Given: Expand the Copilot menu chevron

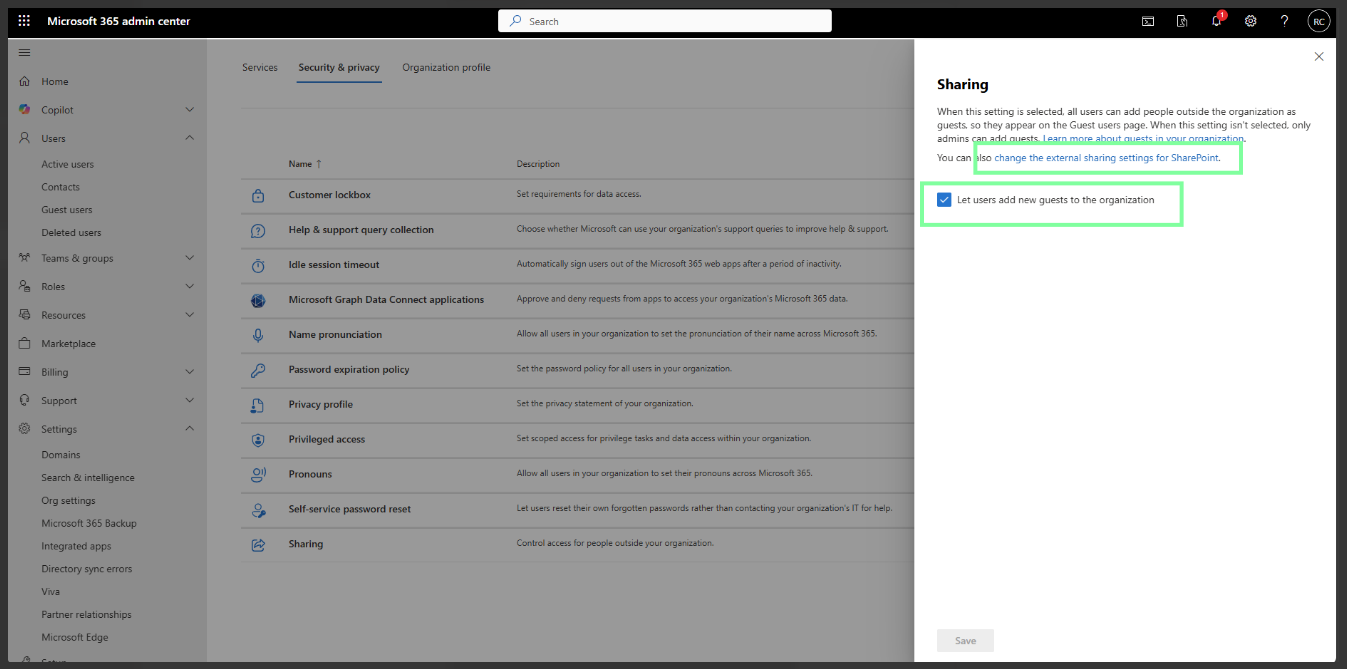Looking at the screenshot, I should (x=190, y=110).
